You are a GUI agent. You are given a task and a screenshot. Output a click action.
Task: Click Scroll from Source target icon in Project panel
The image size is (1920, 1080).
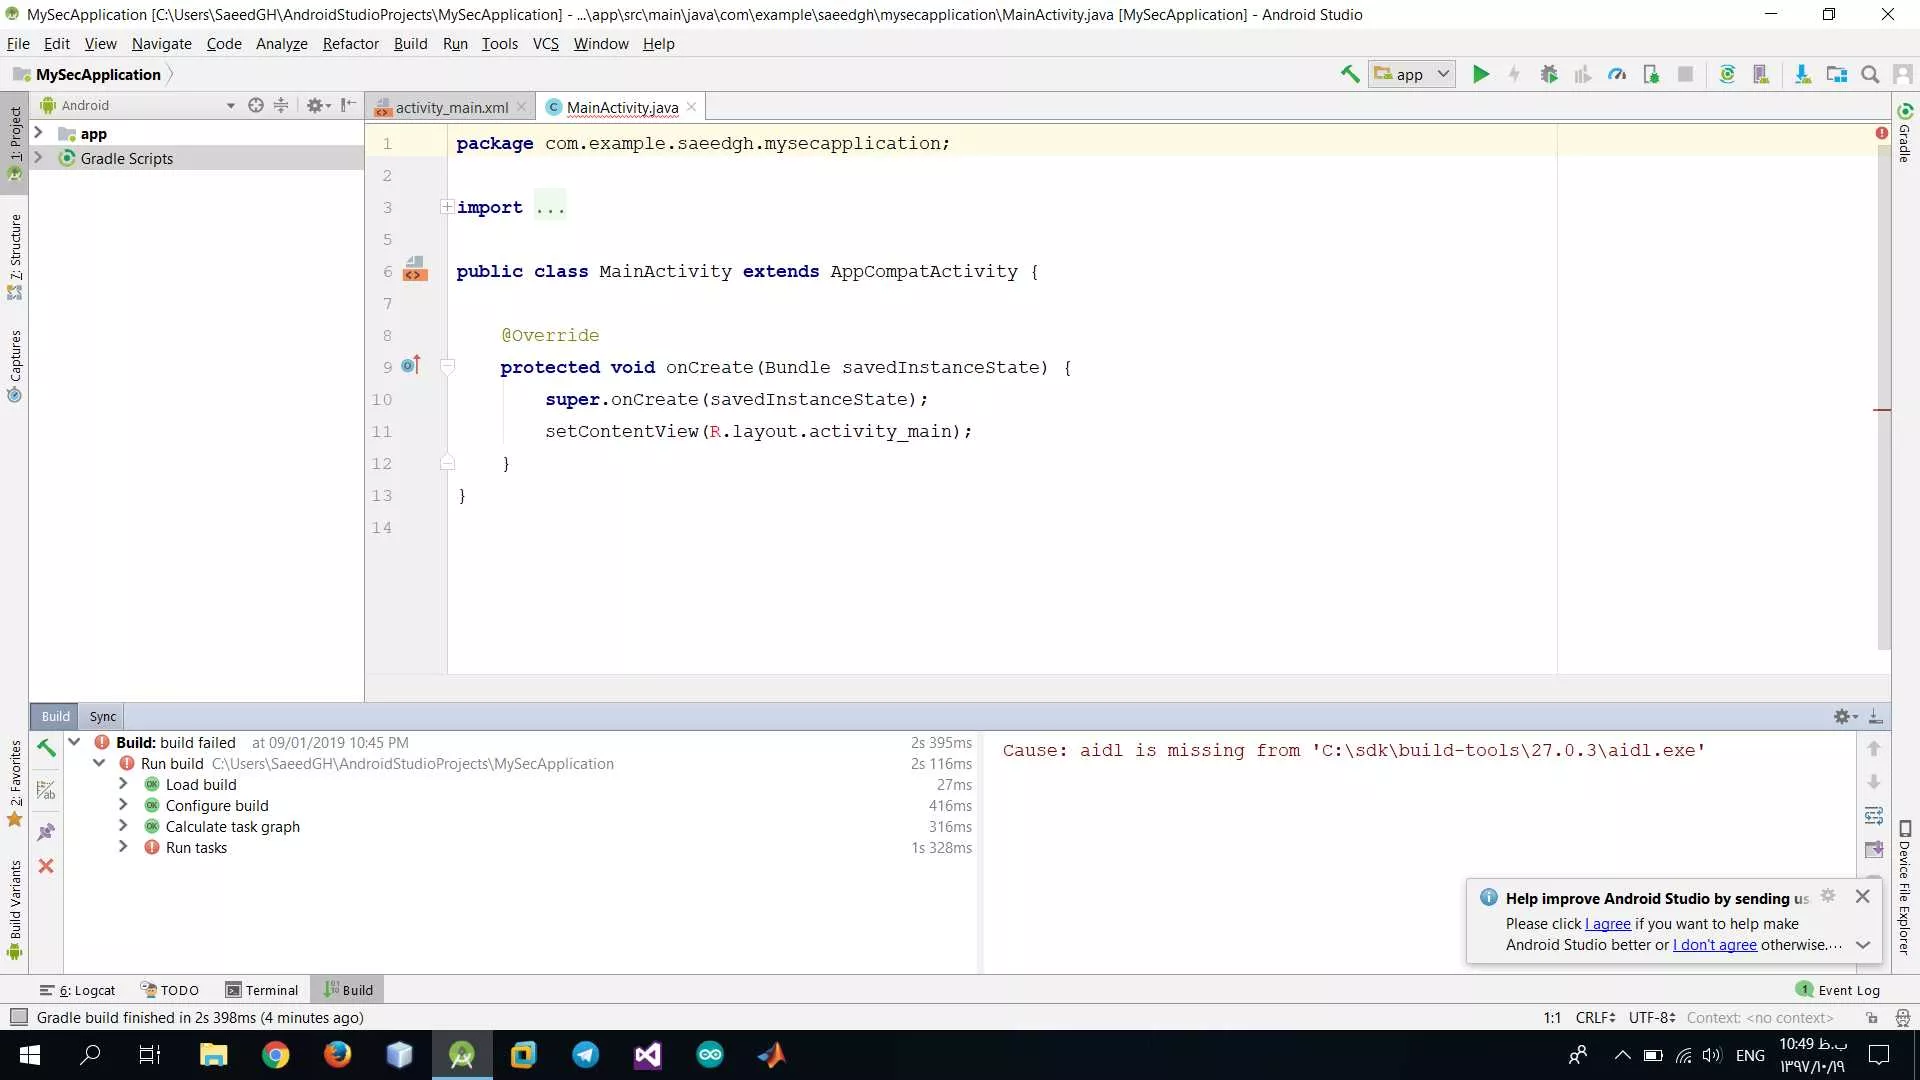(256, 105)
